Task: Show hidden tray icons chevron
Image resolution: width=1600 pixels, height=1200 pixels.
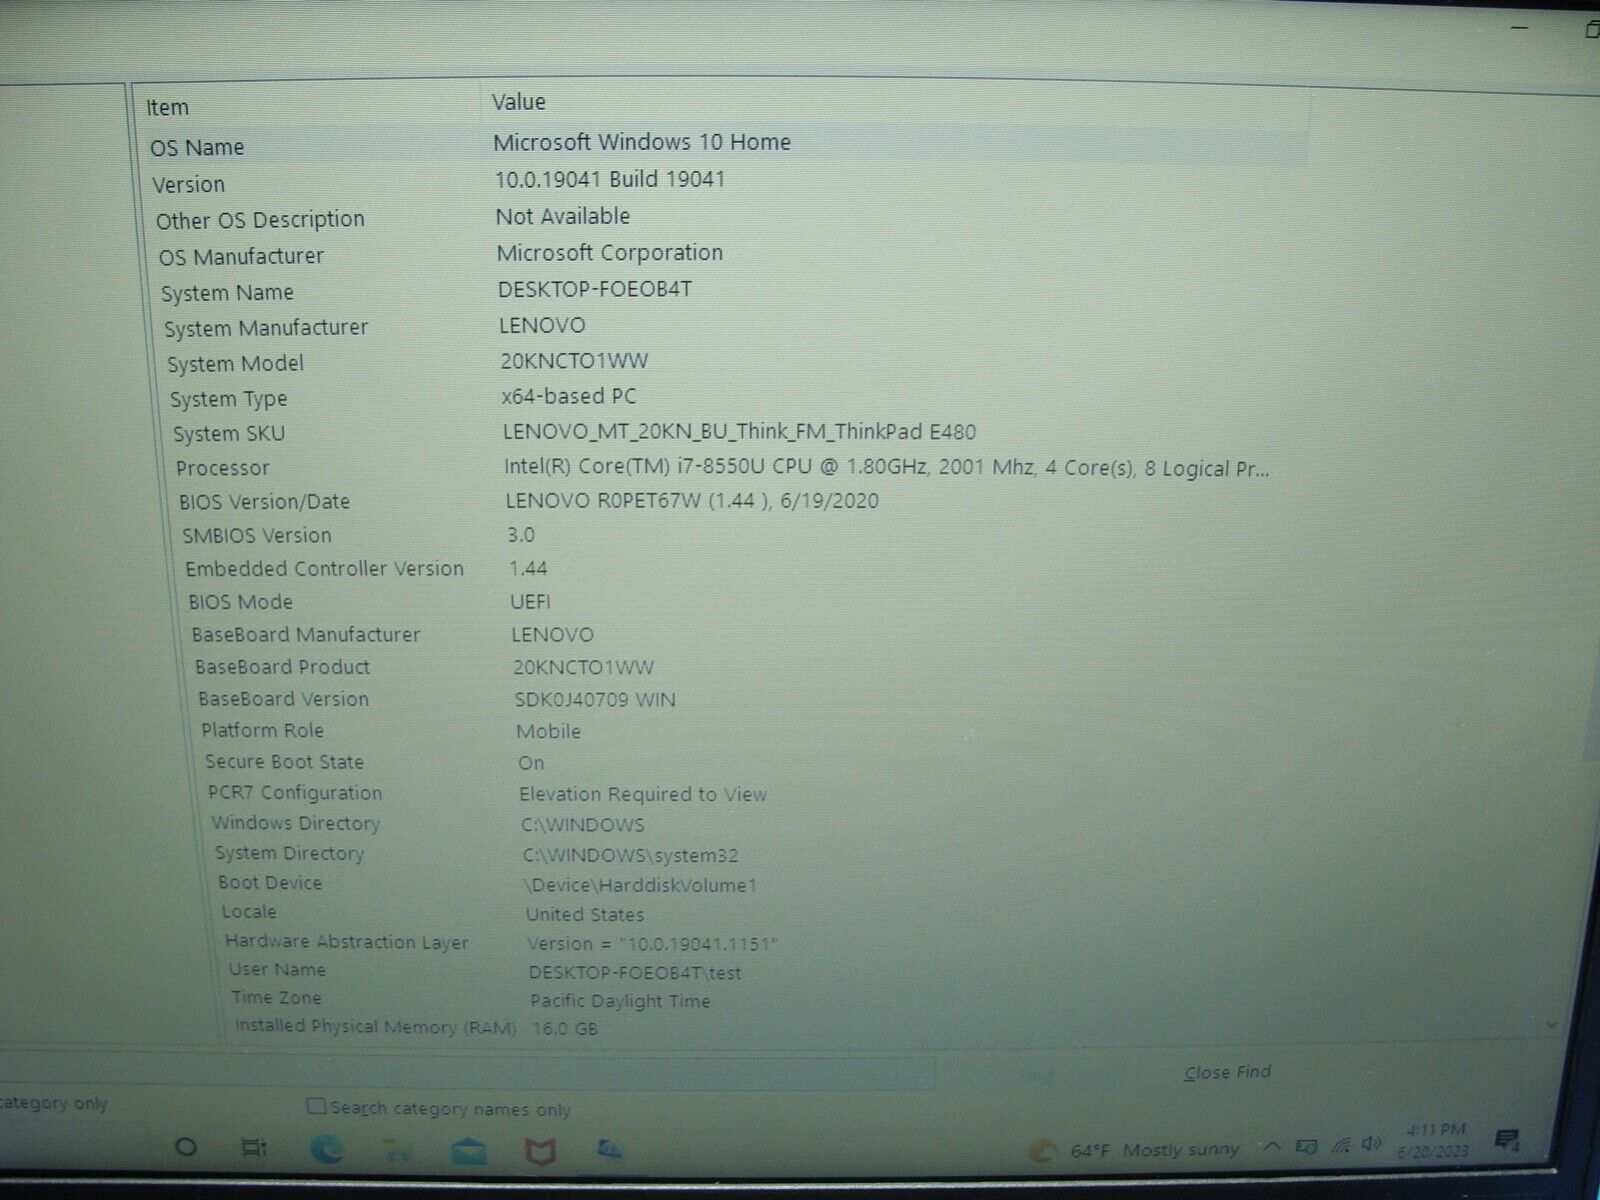Action: (x=1272, y=1146)
